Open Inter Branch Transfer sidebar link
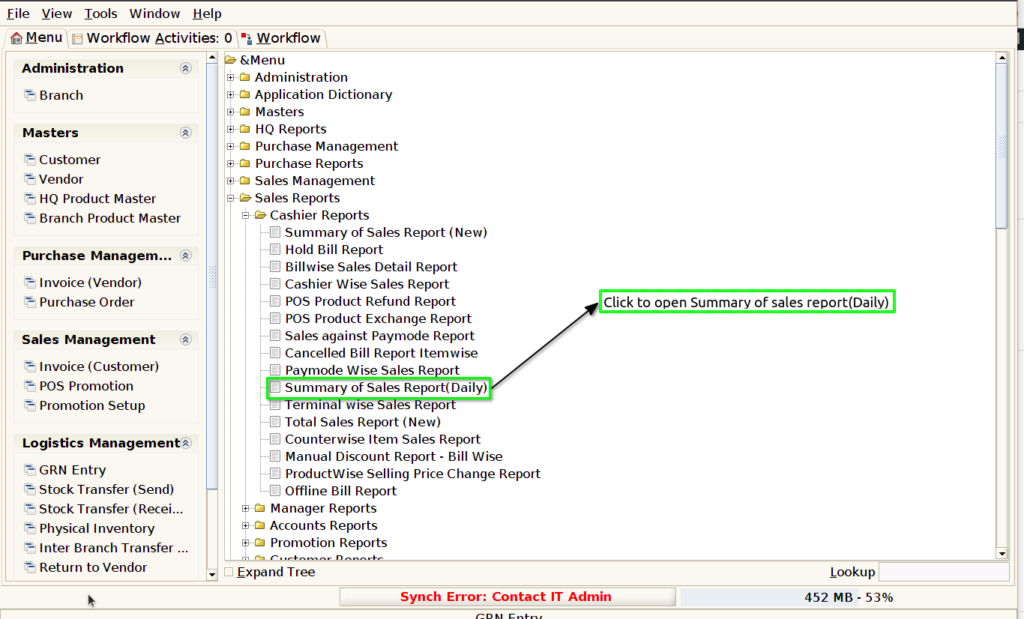The width and height of the screenshot is (1024, 619). [x=114, y=548]
